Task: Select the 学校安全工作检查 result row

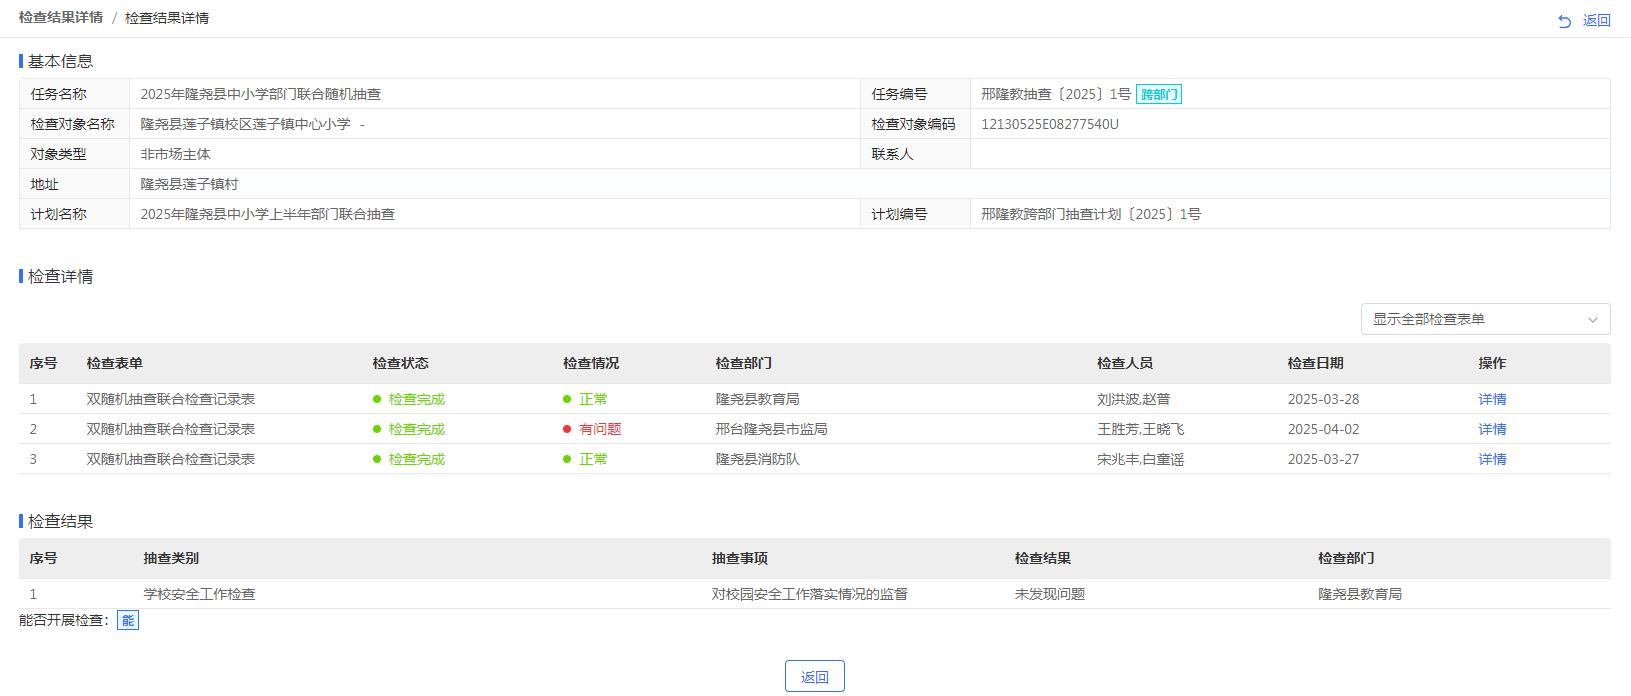Action: pyautogui.click(x=199, y=594)
